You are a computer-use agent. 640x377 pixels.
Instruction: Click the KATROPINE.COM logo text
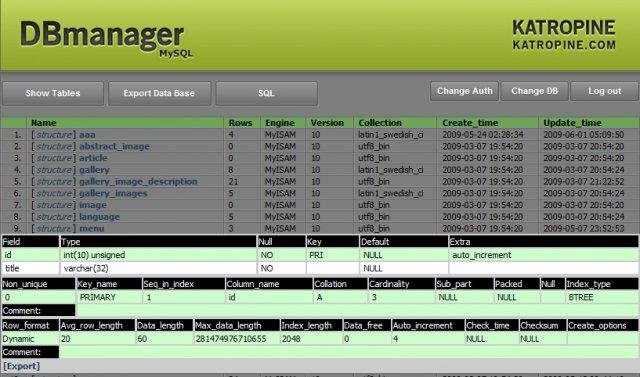click(564, 45)
